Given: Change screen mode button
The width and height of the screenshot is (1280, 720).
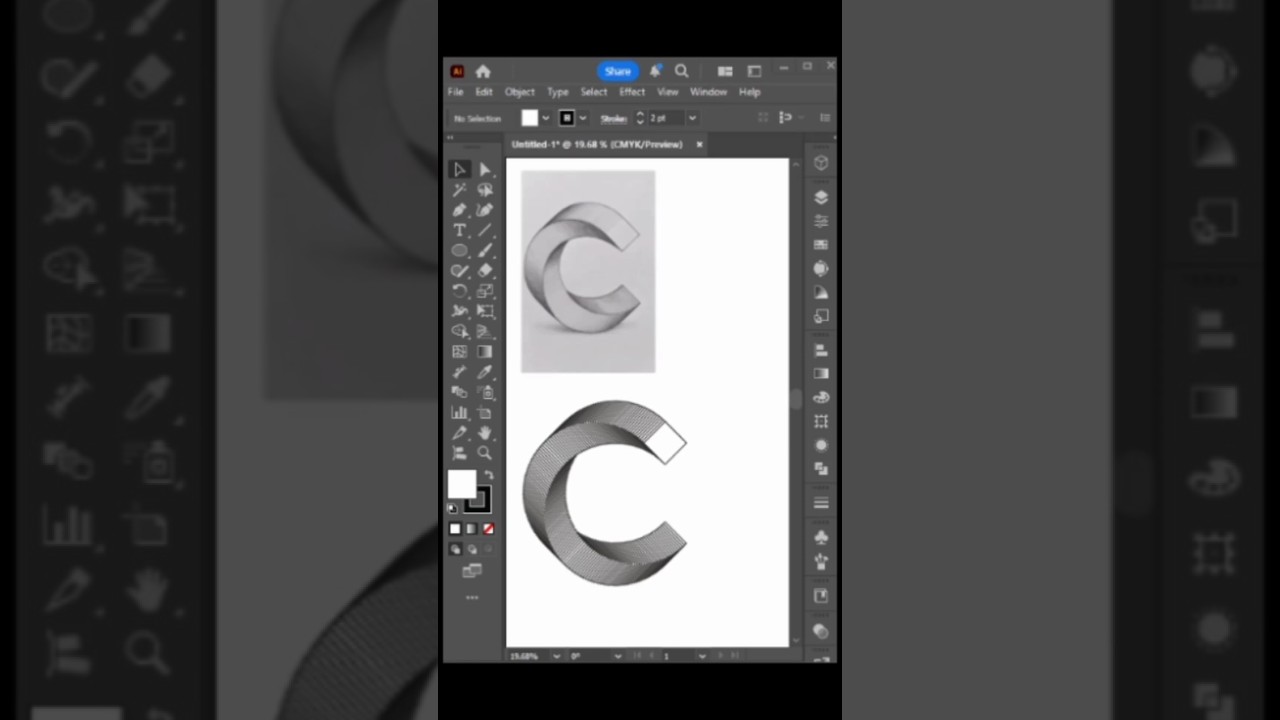Looking at the screenshot, I should click(x=472, y=571).
